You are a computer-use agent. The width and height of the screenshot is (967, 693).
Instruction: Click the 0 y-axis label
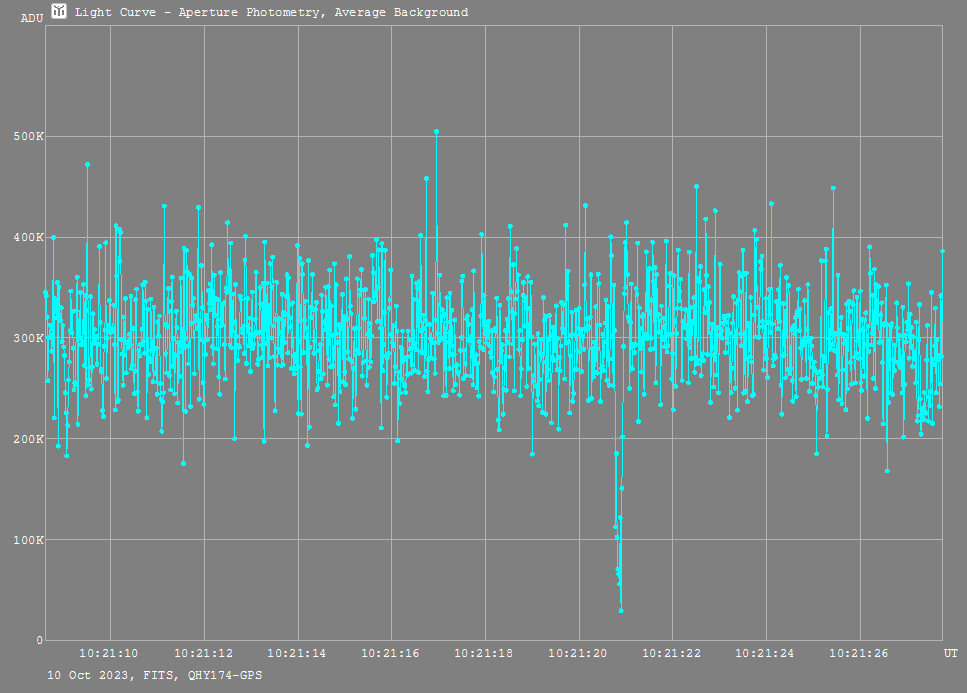coord(39,641)
